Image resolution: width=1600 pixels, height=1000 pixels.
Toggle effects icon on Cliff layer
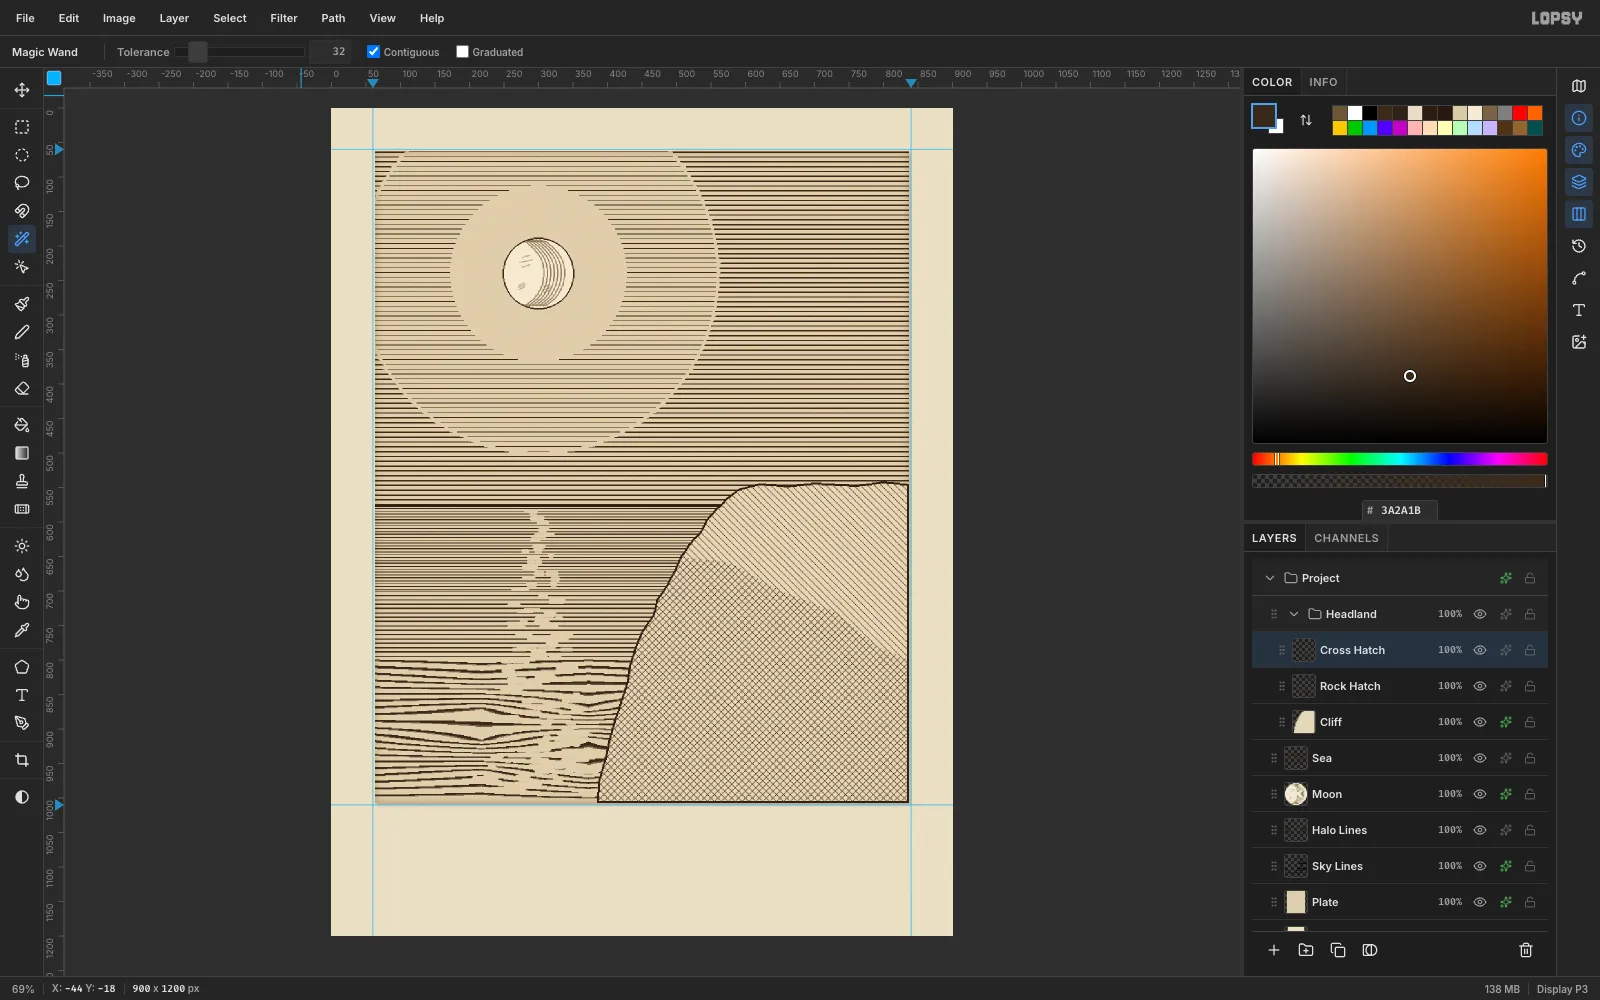[x=1506, y=722]
